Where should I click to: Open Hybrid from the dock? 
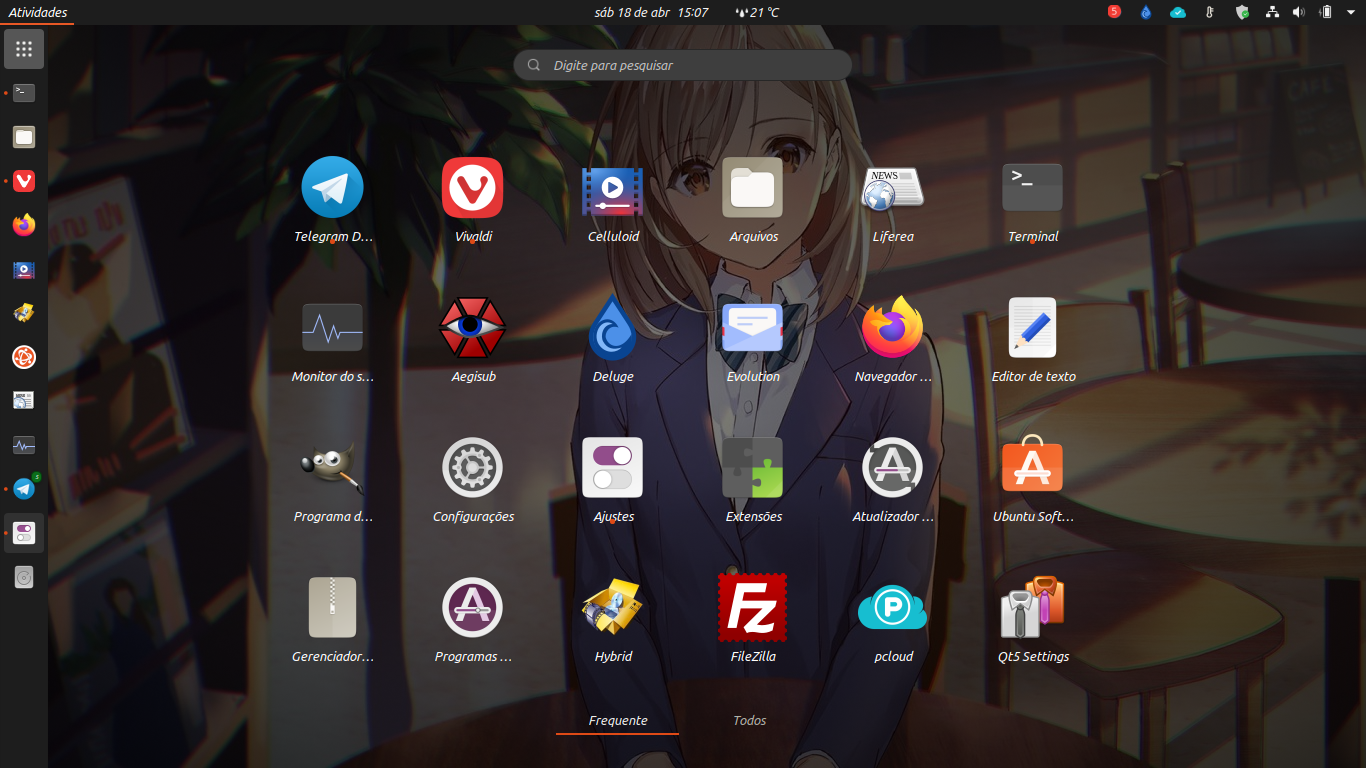(x=24, y=313)
